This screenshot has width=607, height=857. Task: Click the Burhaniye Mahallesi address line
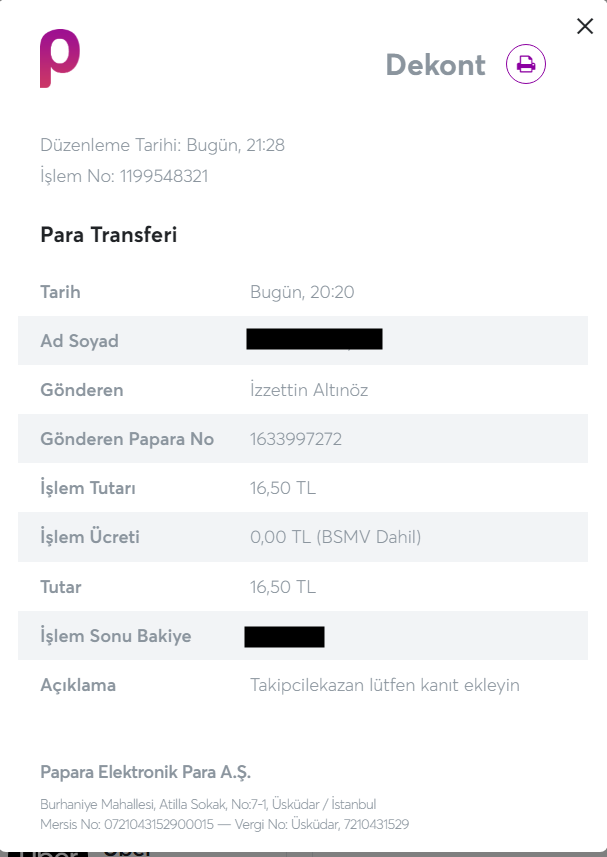[208, 804]
